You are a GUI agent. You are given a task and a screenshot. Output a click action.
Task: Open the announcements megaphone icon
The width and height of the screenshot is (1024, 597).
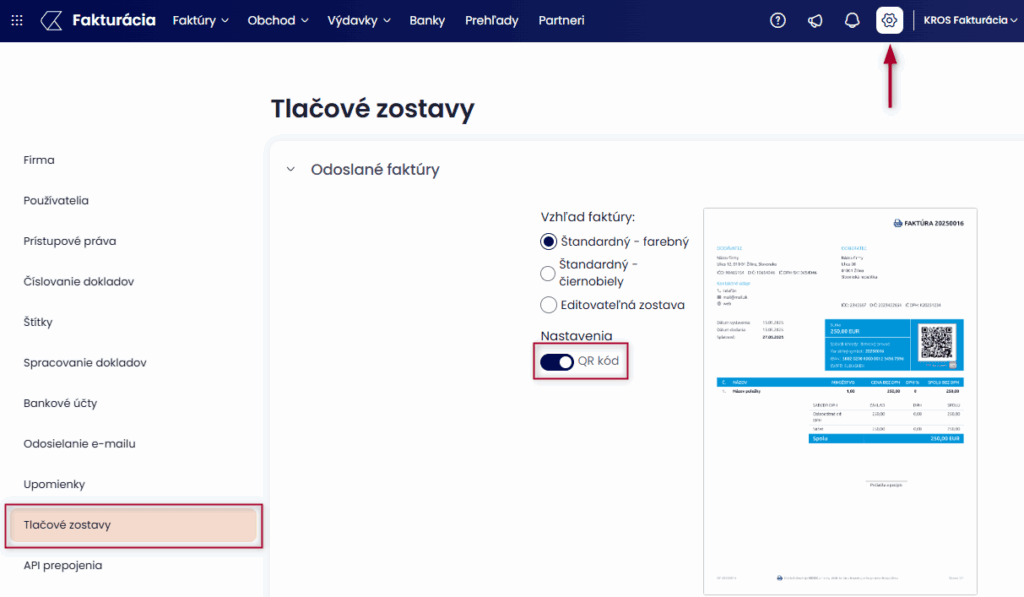815,20
